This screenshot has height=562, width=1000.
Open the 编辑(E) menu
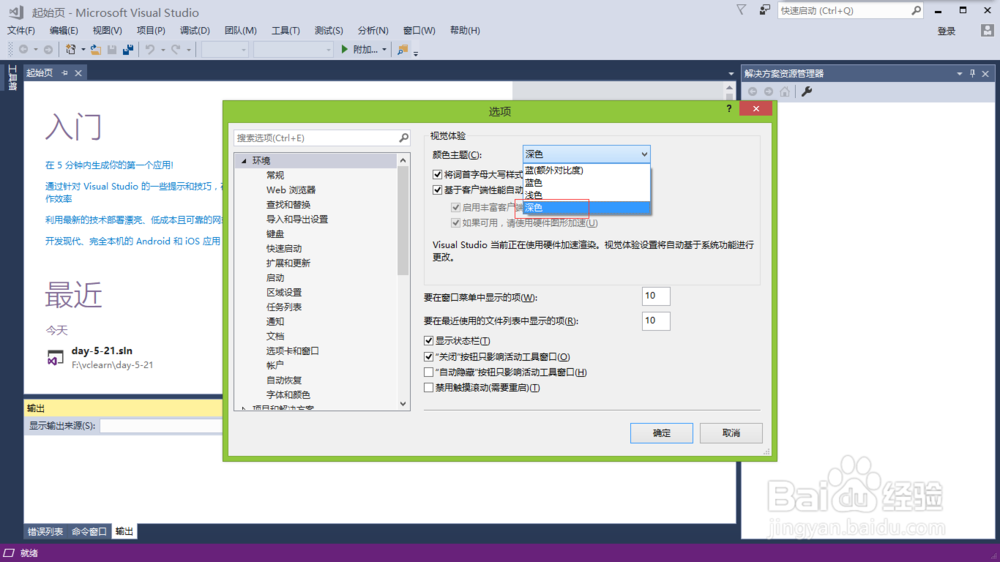pos(64,30)
